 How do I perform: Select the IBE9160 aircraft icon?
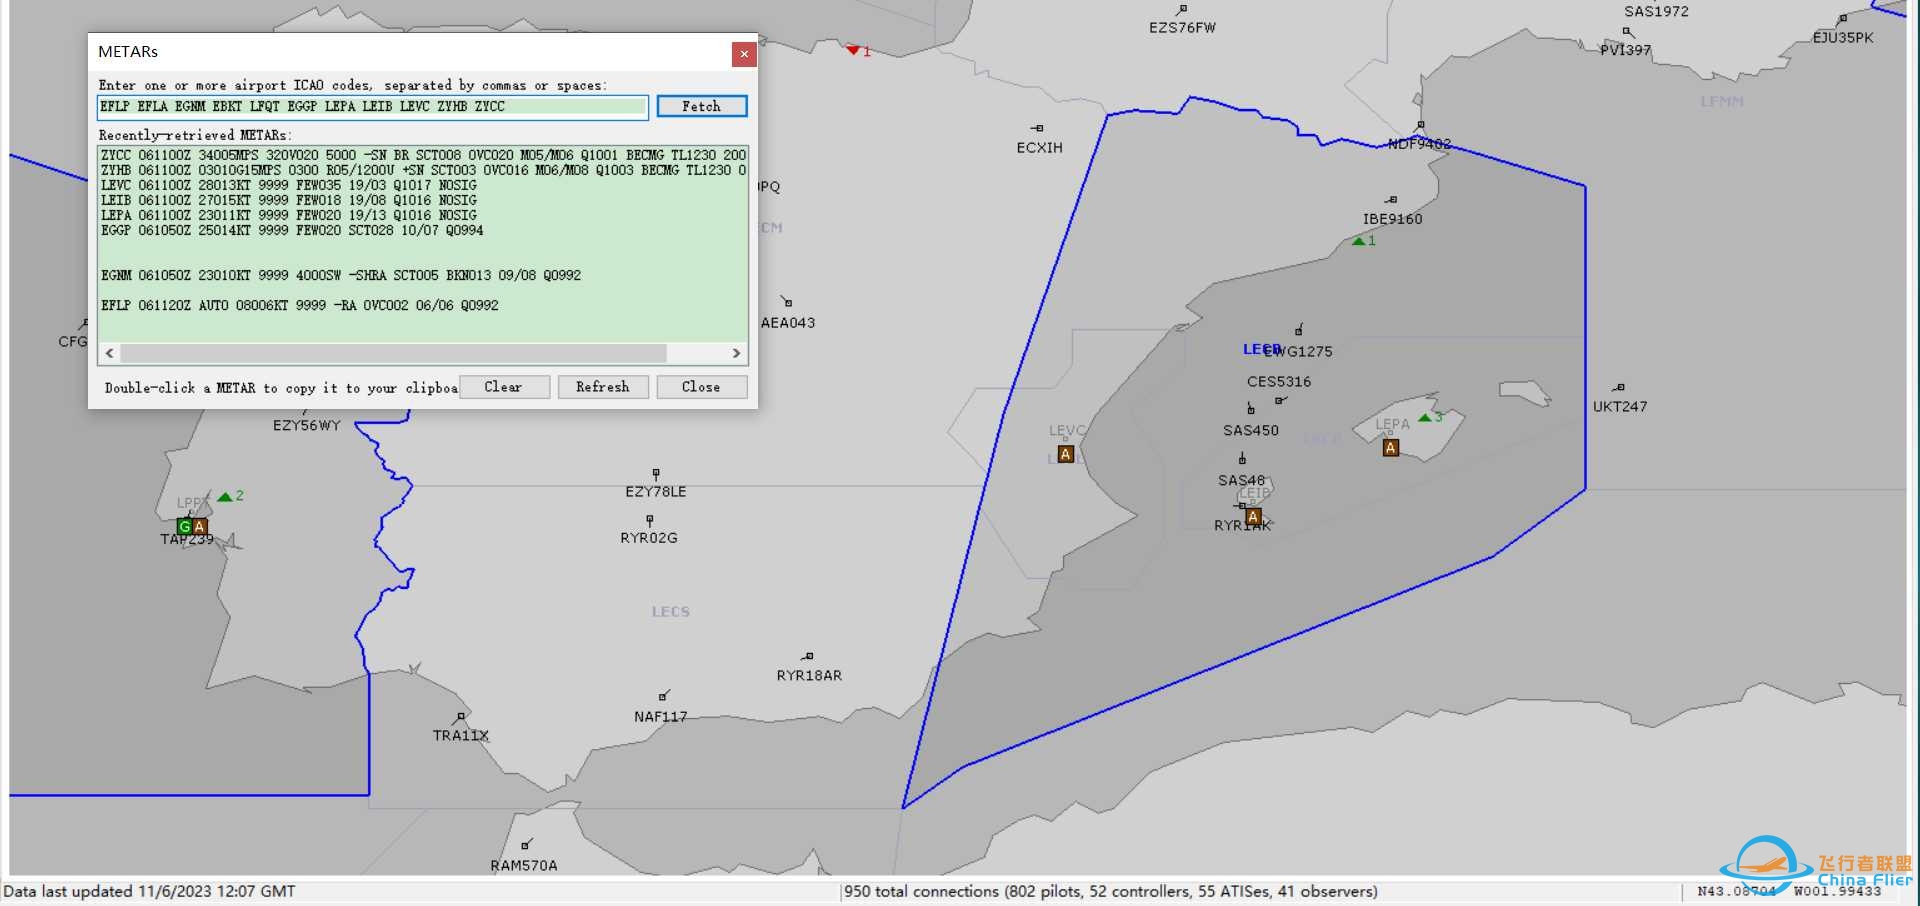pos(1391,200)
